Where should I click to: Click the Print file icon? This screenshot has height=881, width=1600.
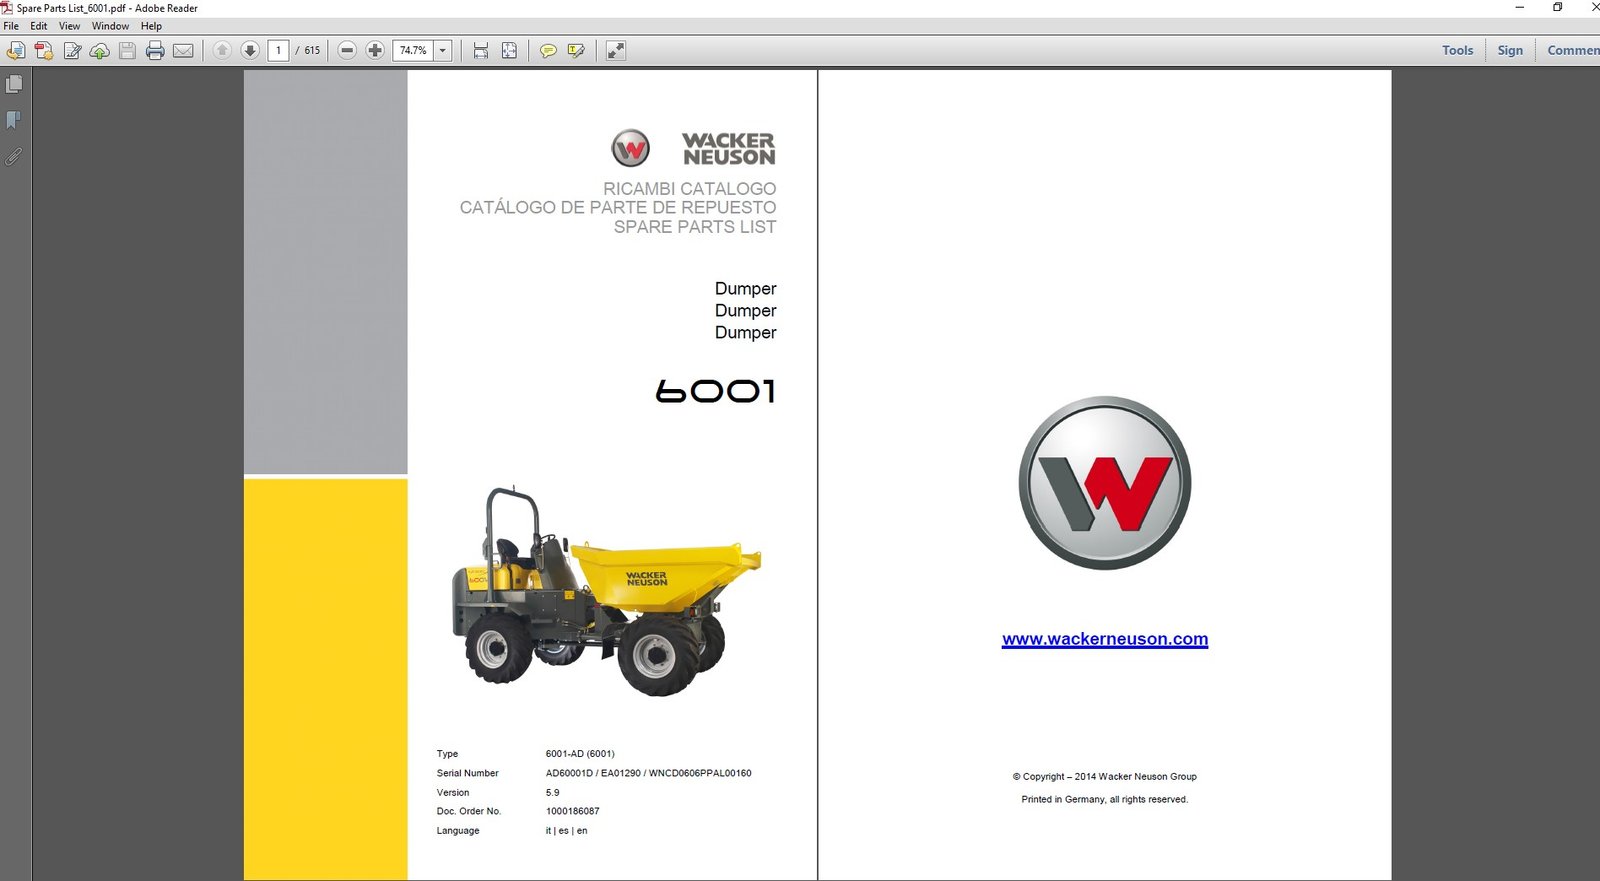[155, 50]
